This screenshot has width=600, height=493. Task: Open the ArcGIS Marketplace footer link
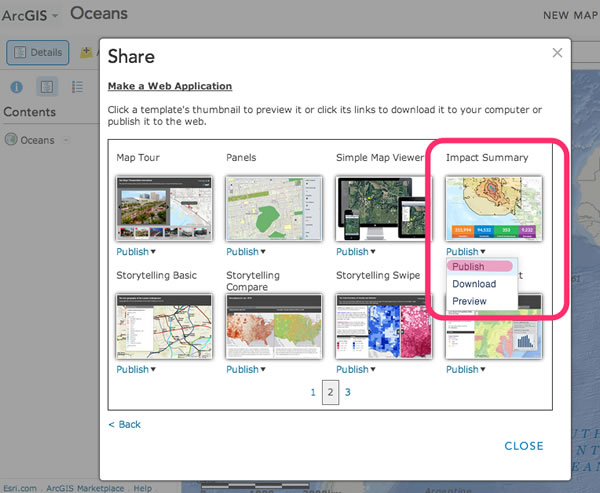85,488
